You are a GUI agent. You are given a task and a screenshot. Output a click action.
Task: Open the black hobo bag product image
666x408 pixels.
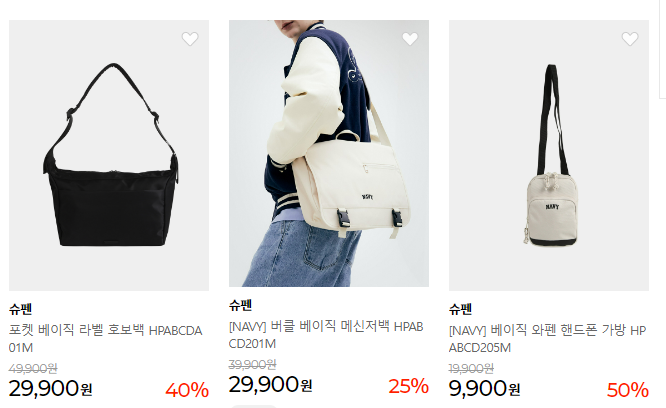(109, 155)
